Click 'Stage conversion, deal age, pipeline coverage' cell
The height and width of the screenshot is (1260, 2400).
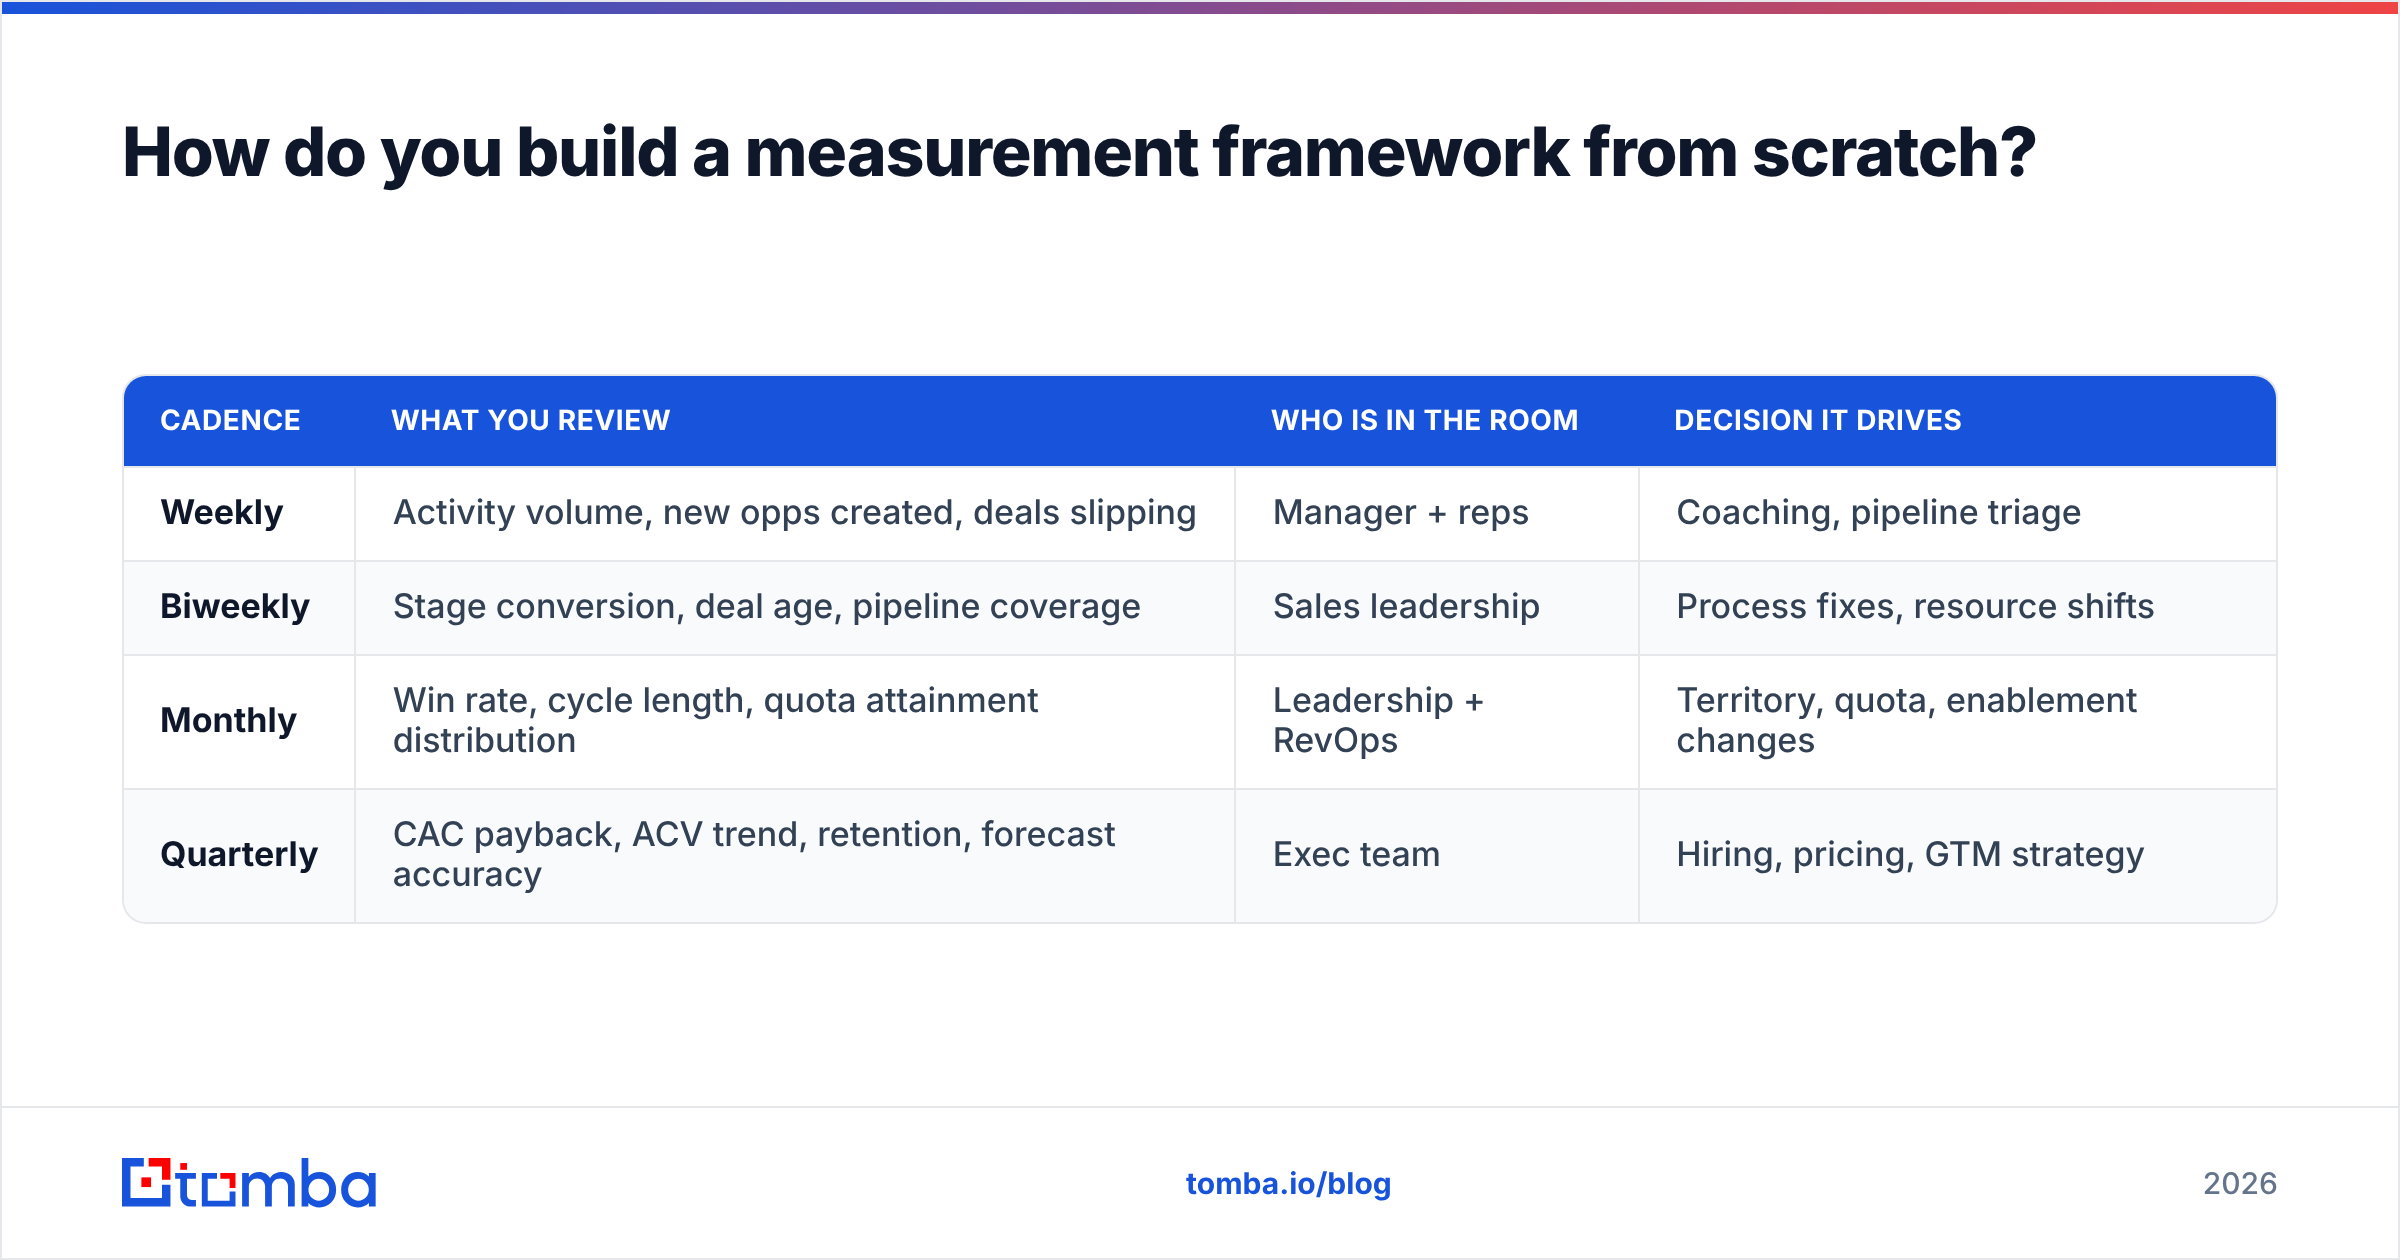(x=795, y=607)
